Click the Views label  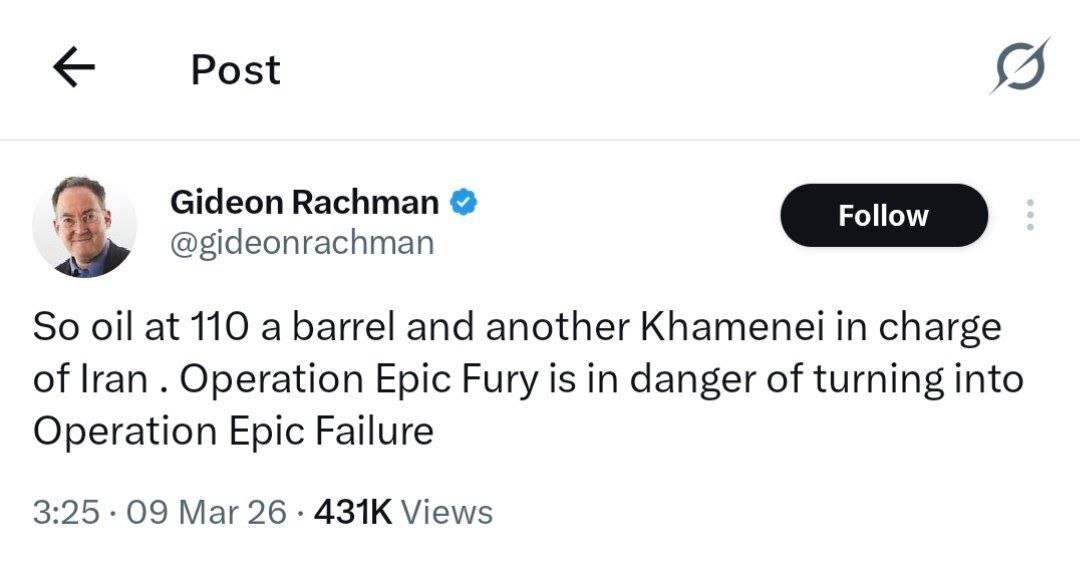pos(447,512)
